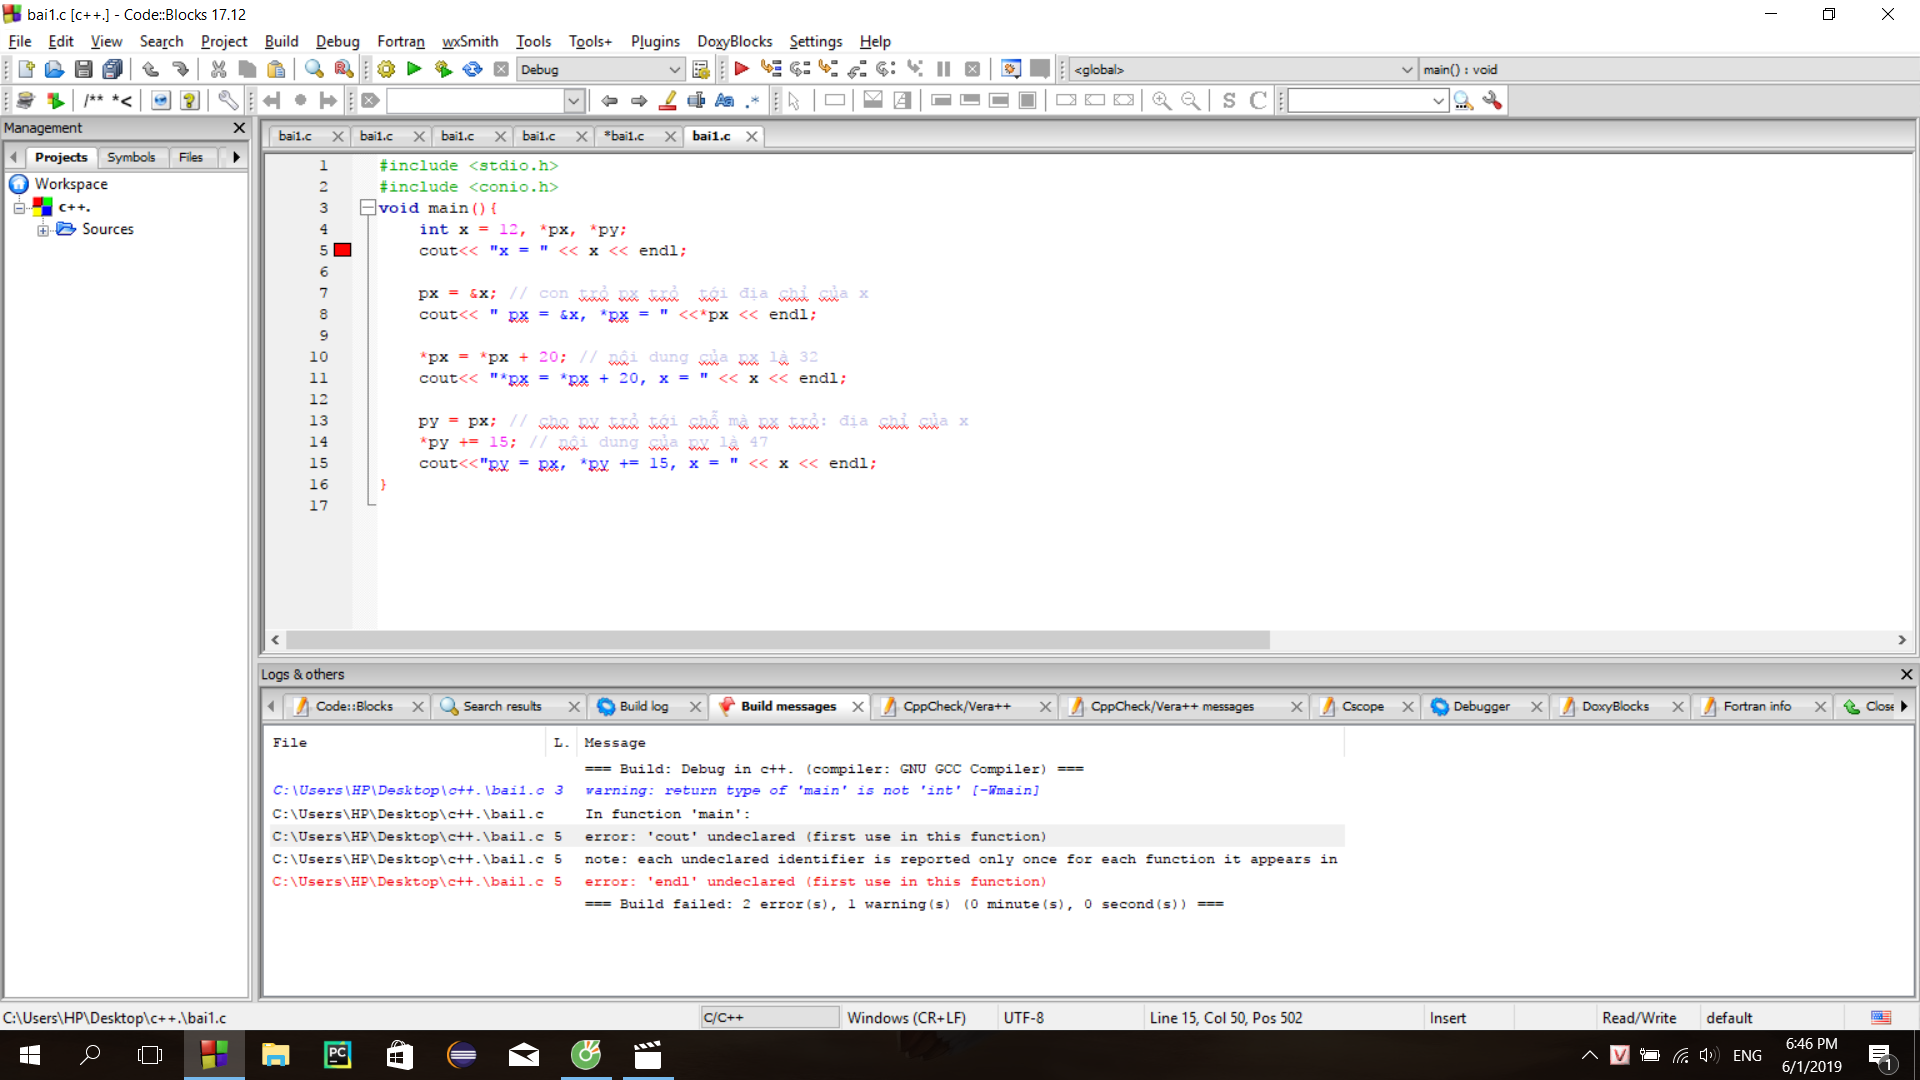Close the Build messages tab

(x=858, y=706)
